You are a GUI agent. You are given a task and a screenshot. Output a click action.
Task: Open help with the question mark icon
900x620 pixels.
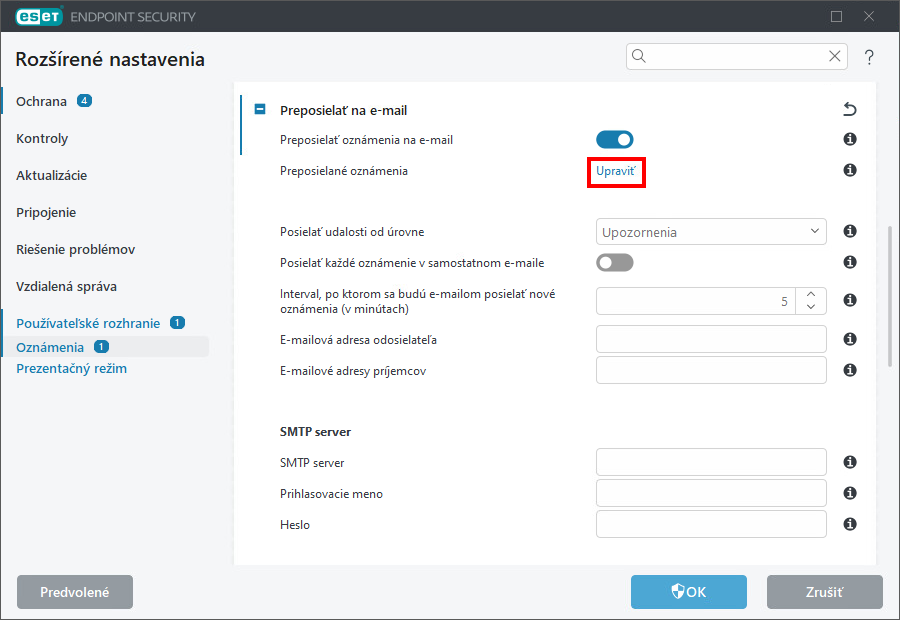(869, 57)
